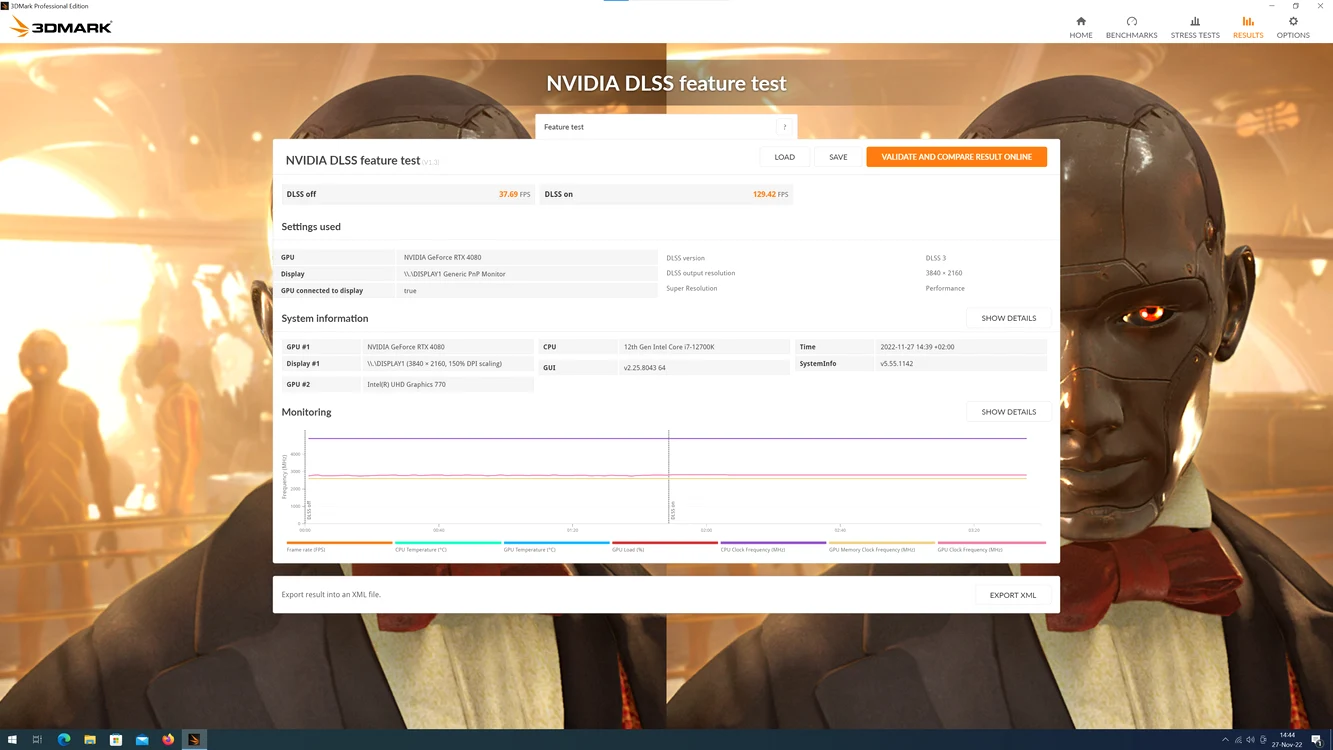Click the Super Resolution value 'Performance'

tap(945, 288)
